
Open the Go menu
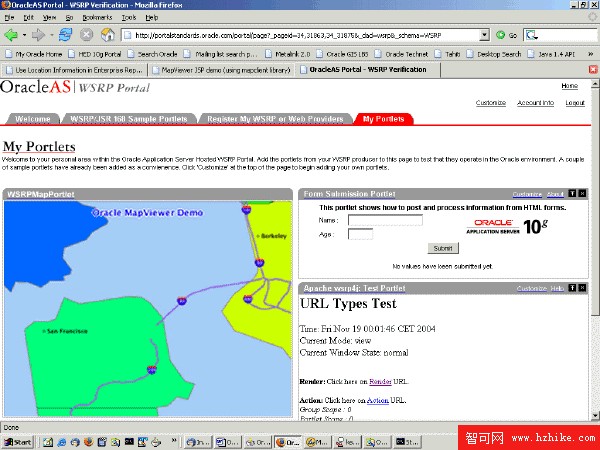pos(69,18)
